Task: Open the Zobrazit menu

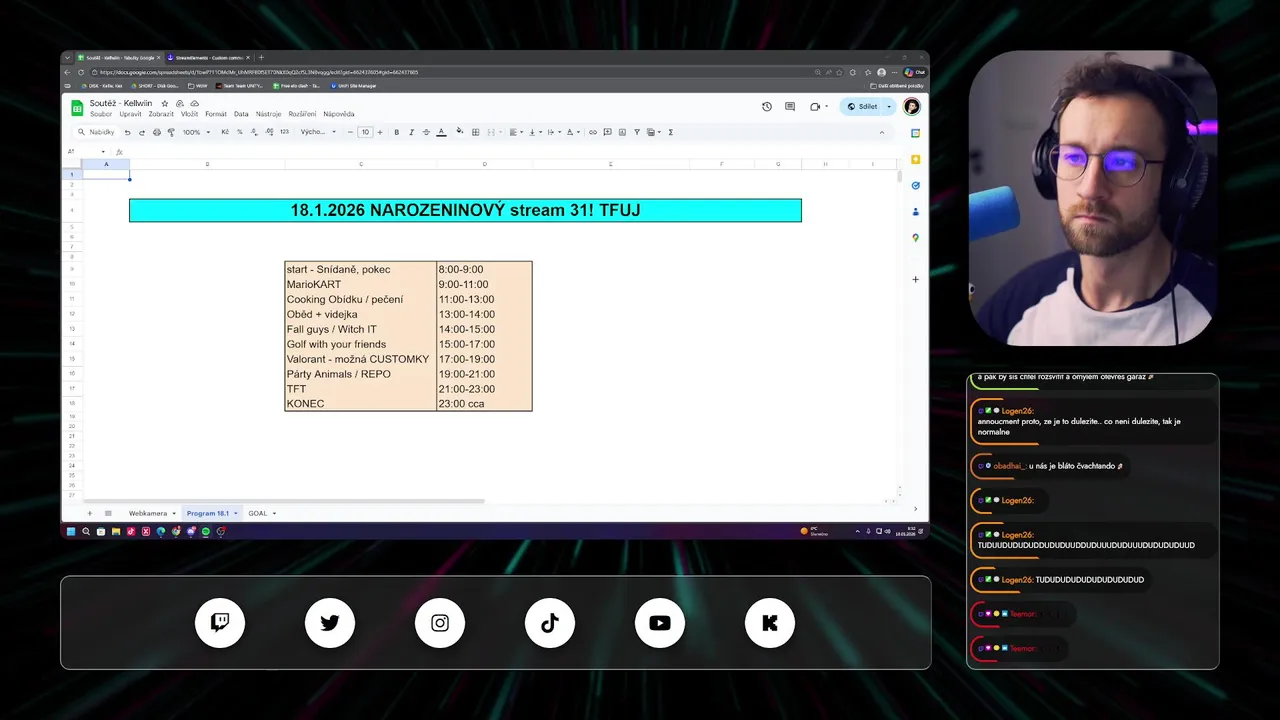Action: pyautogui.click(x=161, y=114)
